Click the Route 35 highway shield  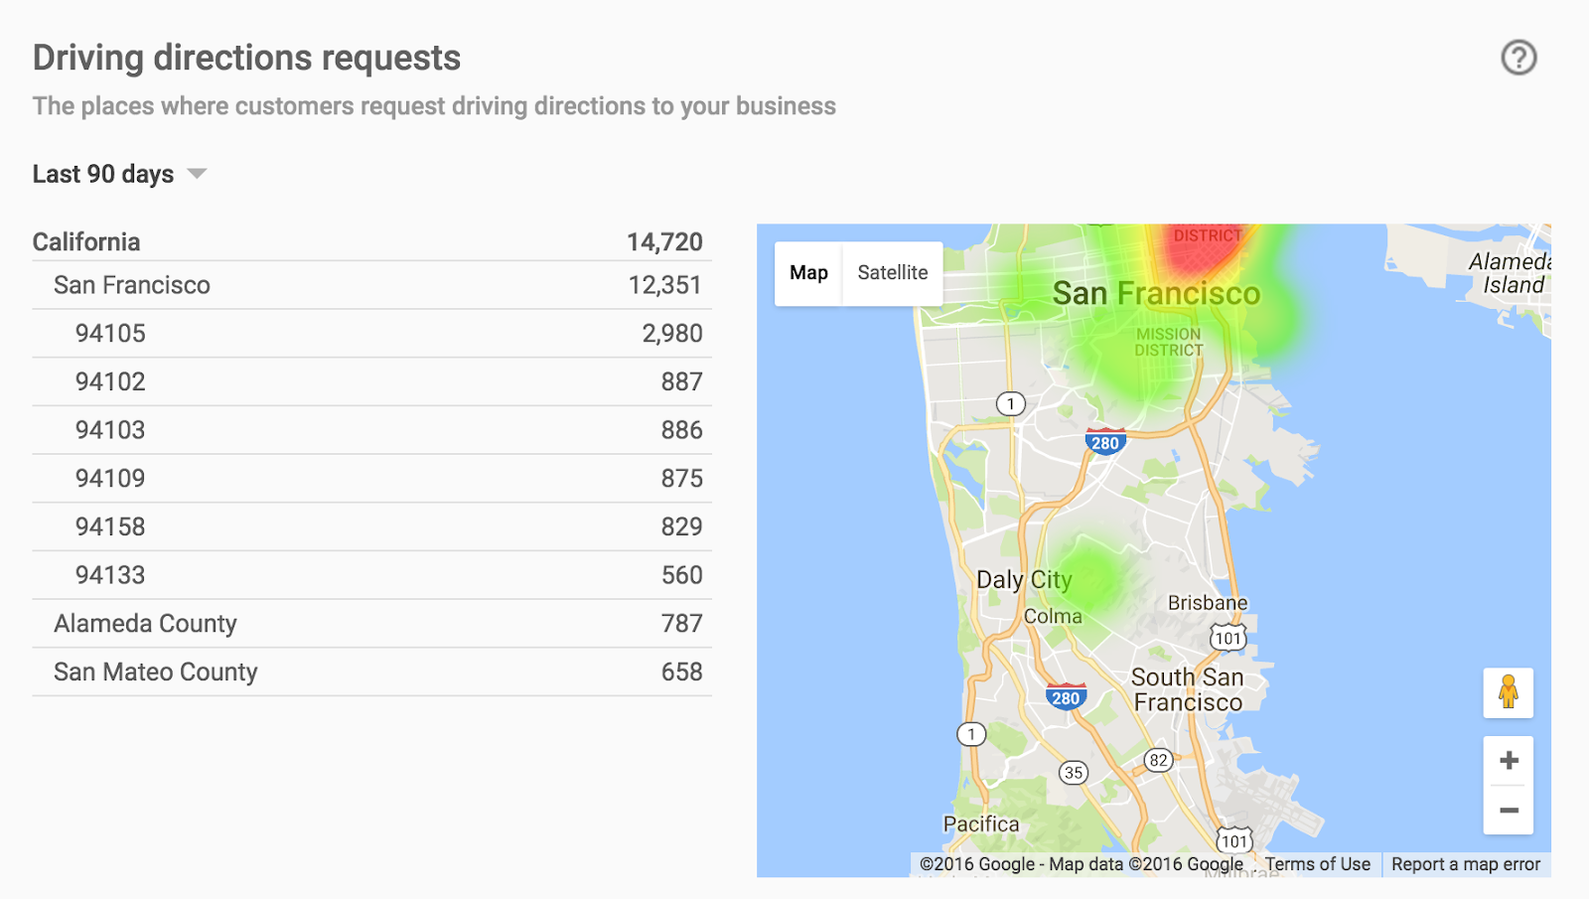click(1073, 773)
